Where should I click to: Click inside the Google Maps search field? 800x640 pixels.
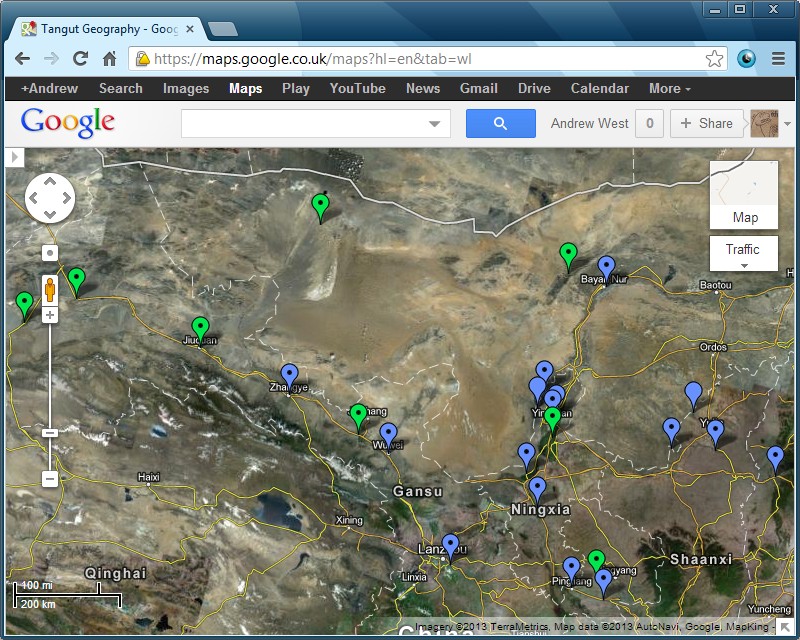coord(304,124)
